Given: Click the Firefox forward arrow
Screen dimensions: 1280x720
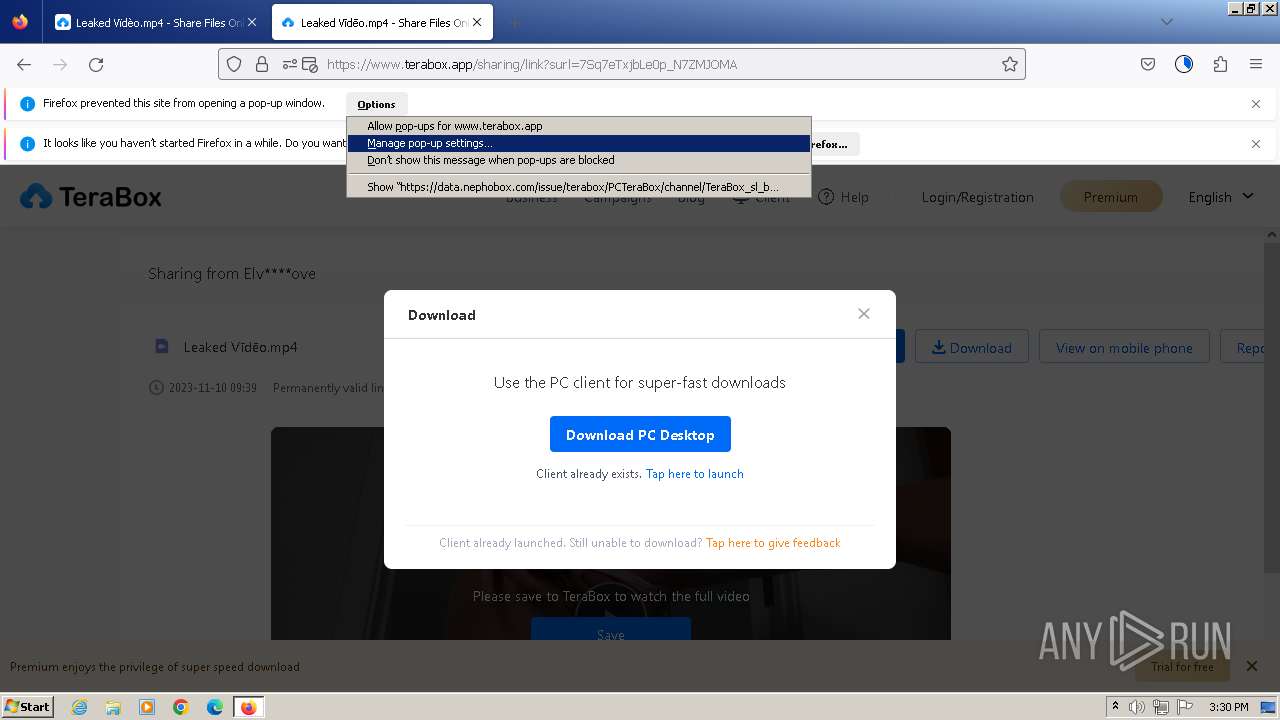Looking at the screenshot, I should [60, 64].
